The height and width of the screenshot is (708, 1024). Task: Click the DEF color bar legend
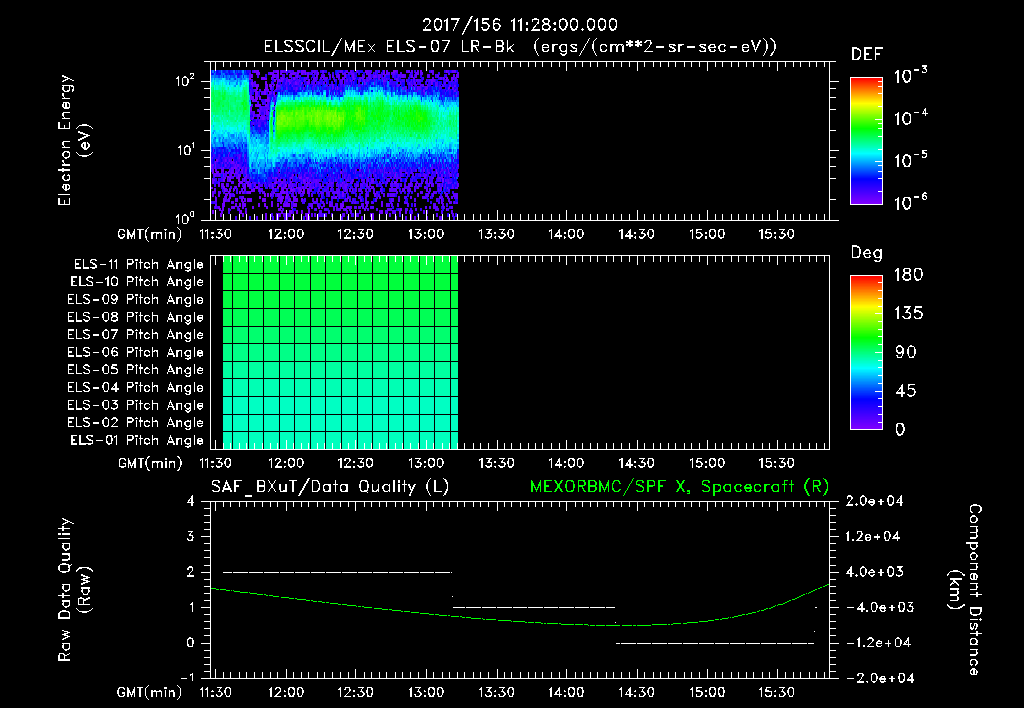pos(866,140)
